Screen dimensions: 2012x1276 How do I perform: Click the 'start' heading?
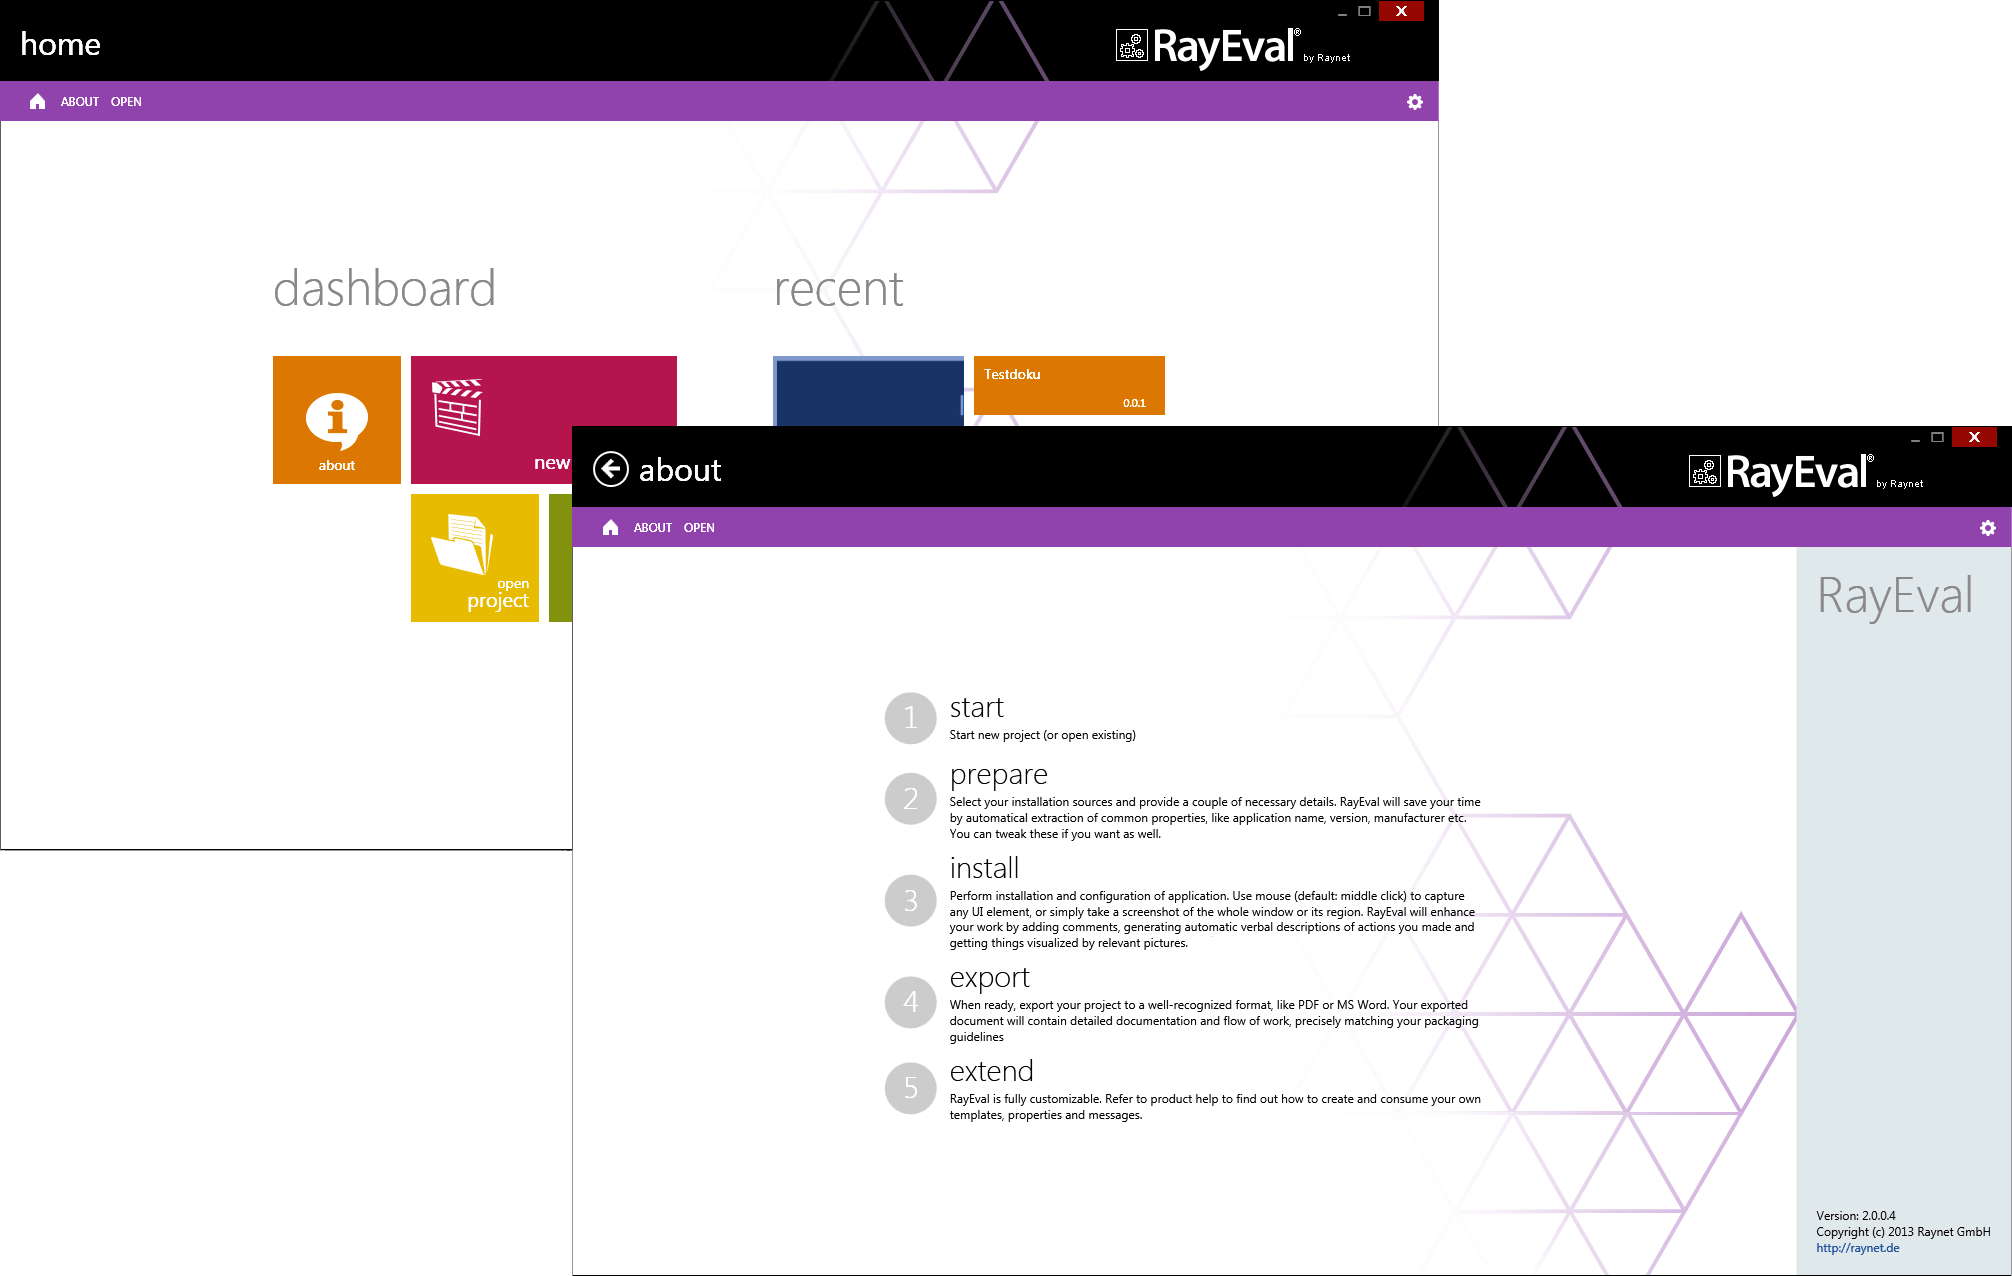coord(976,708)
